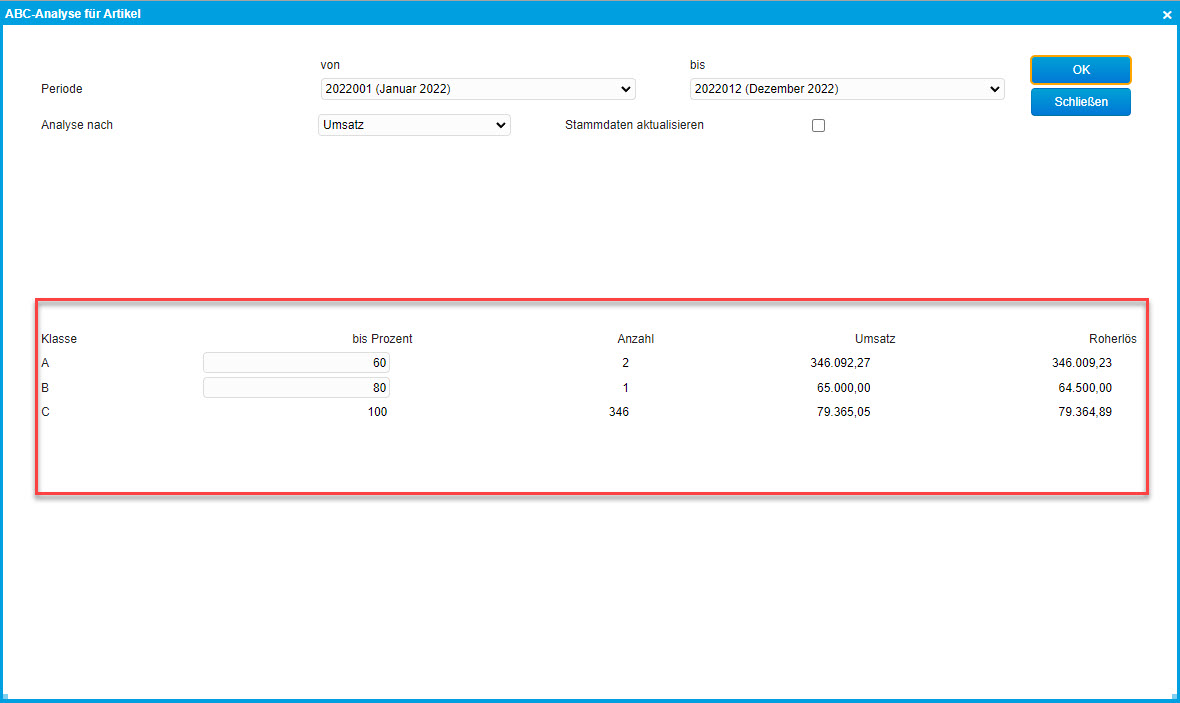Open the 'bis' period dropdown
The width and height of the screenshot is (1180, 703).
(x=846, y=89)
